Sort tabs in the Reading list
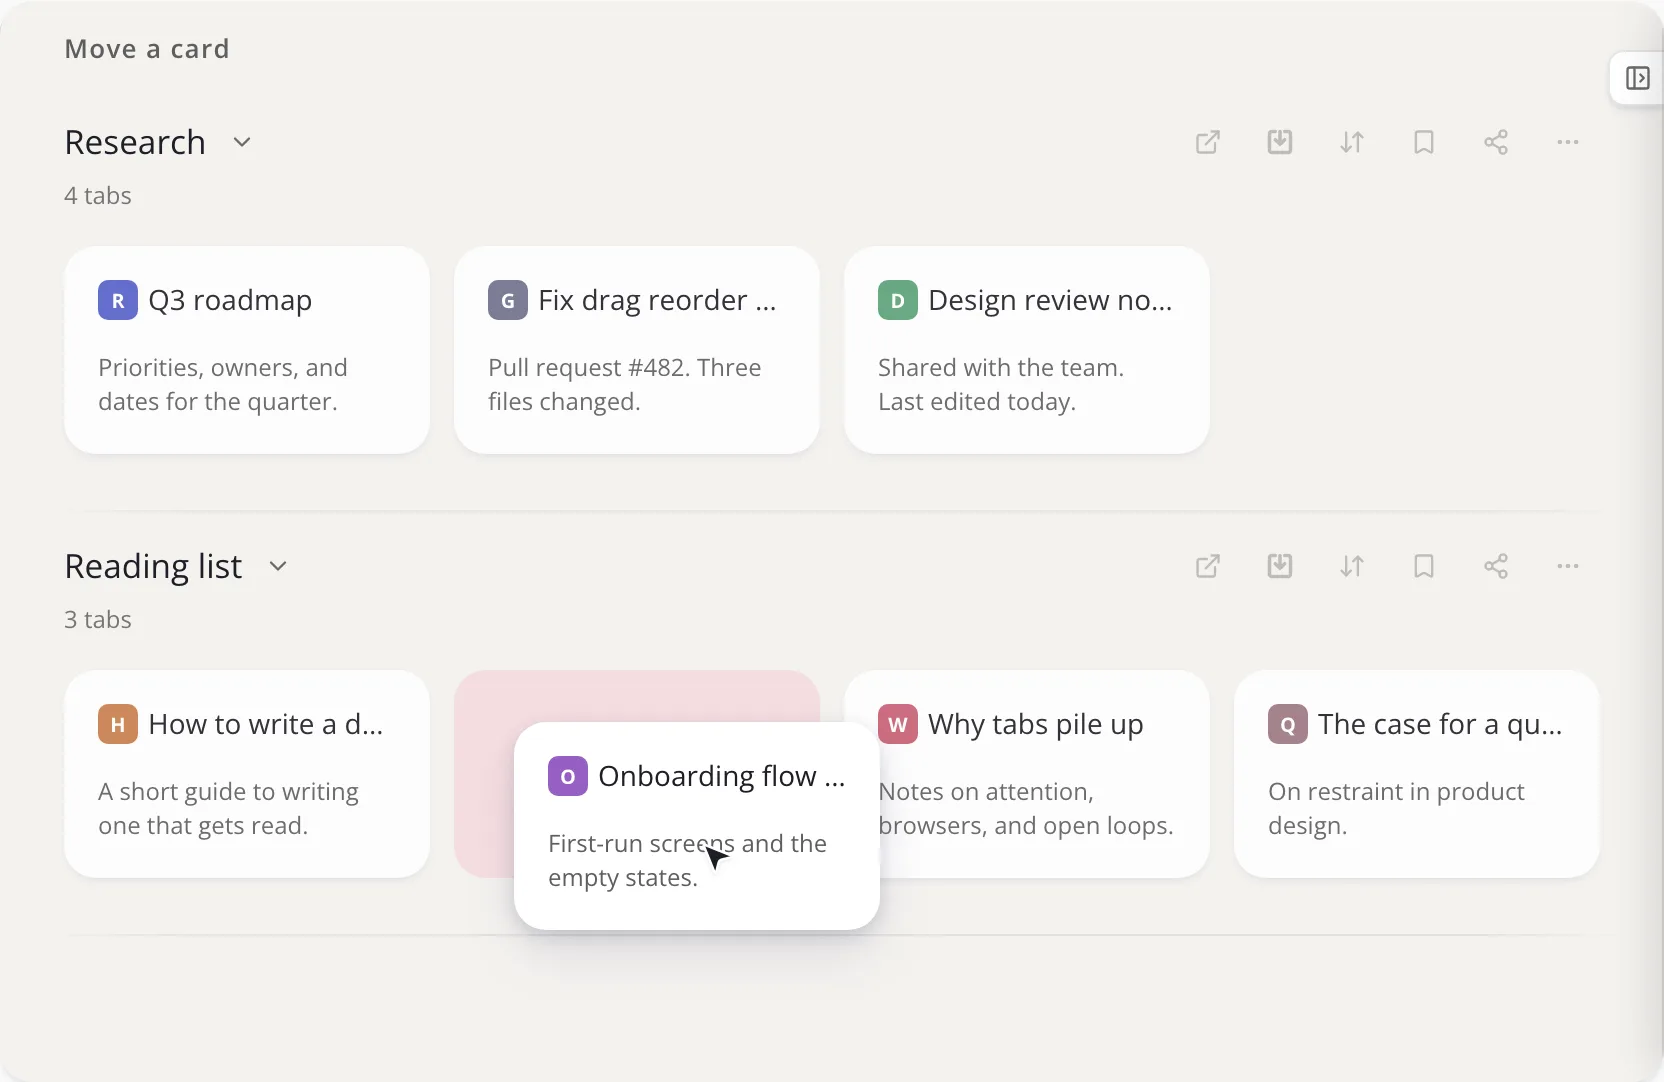Image resolution: width=1664 pixels, height=1082 pixels. [x=1352, y=566]
